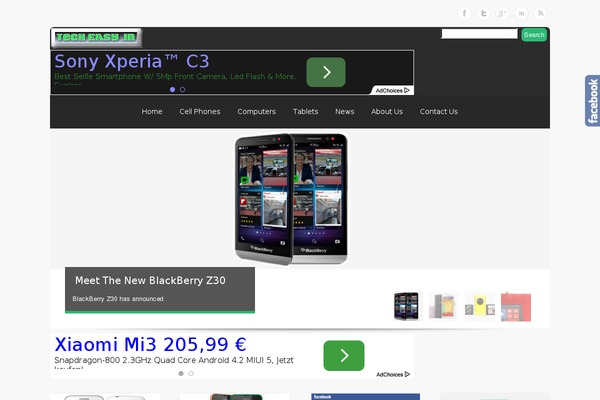Image resolution: width=600 pixels, height=400 pixels.
Task: Open the RSS feed icon
Action: [540, 13]
